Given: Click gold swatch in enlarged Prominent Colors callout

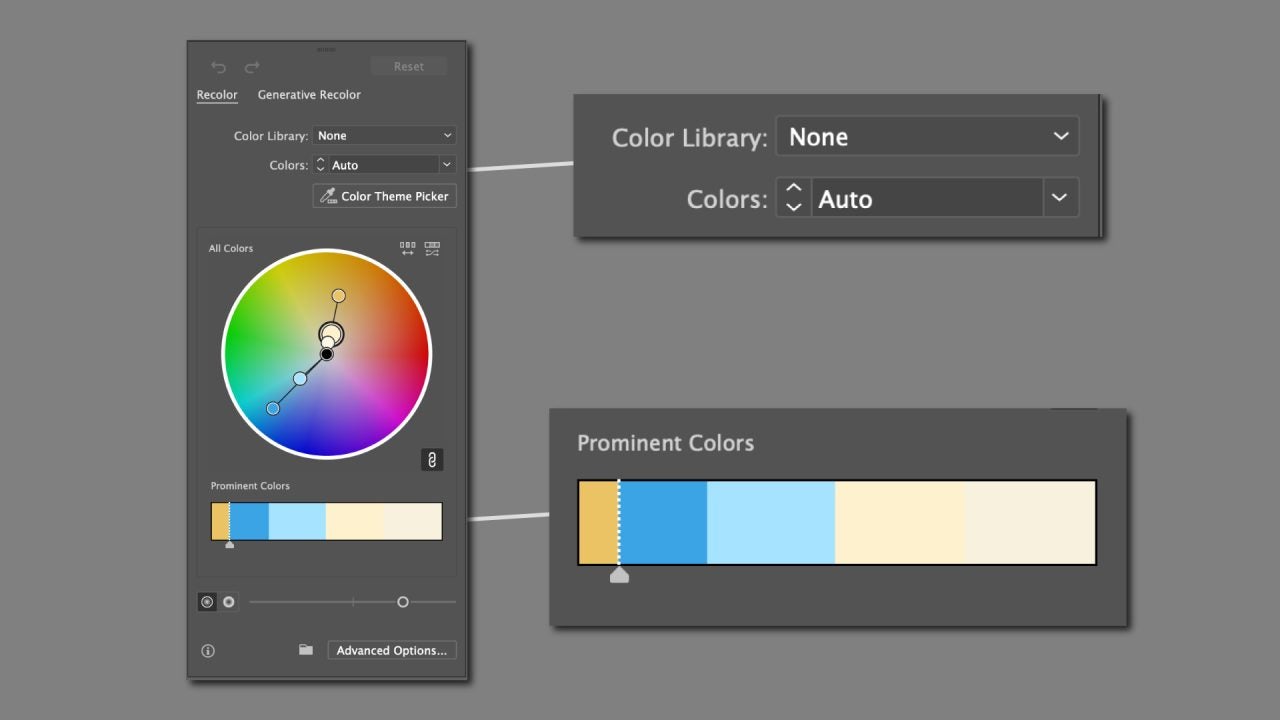Looking at the screenshot, I should (599, 522).
